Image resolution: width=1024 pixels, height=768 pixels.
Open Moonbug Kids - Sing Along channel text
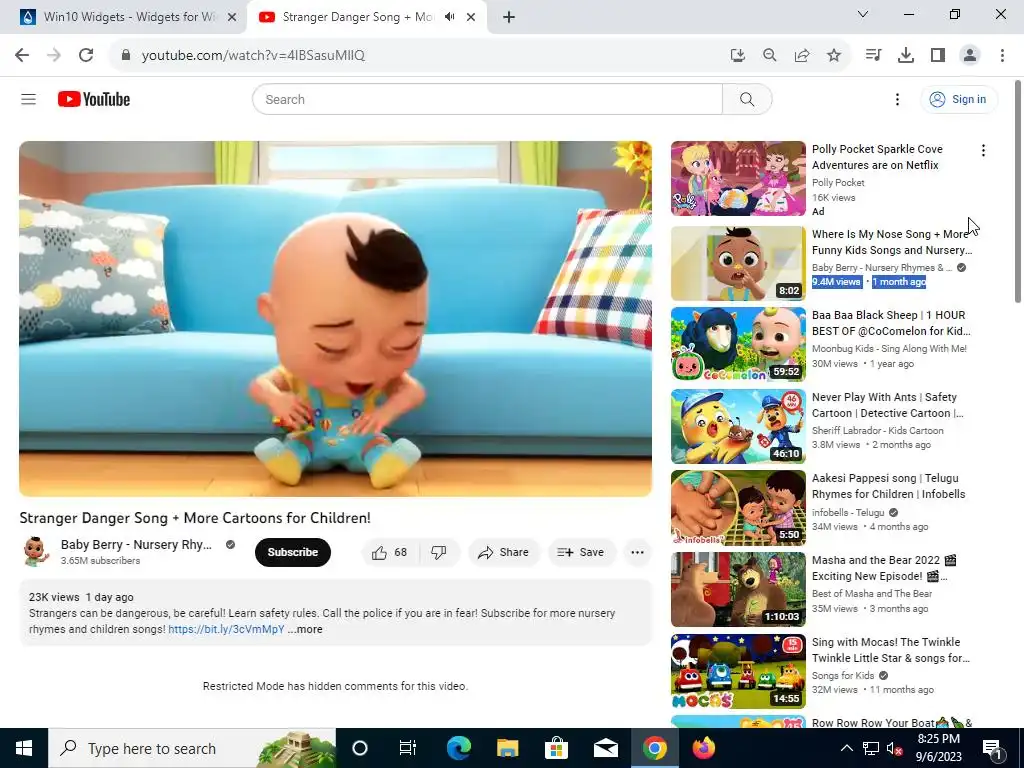point(889,349)
